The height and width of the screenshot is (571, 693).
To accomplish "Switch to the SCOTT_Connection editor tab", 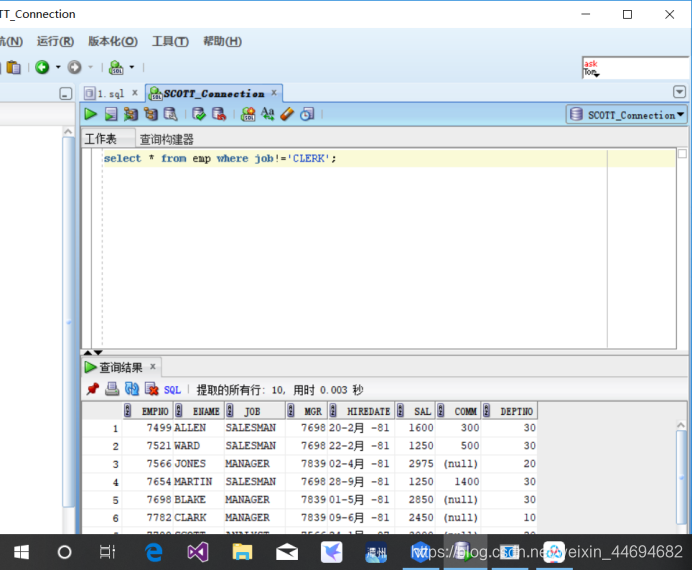I will coord(214,94).
